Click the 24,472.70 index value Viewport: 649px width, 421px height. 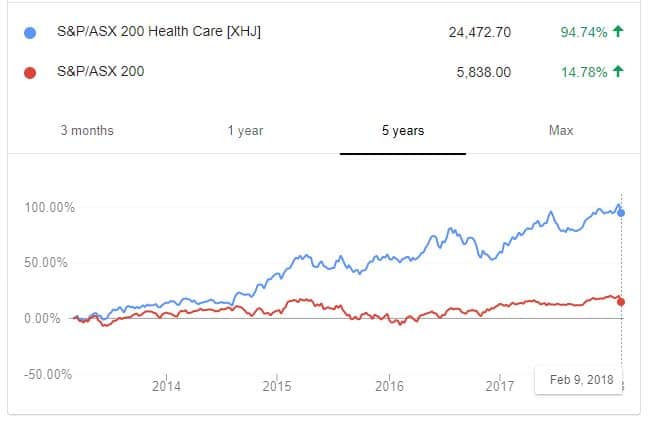(480, 32)
